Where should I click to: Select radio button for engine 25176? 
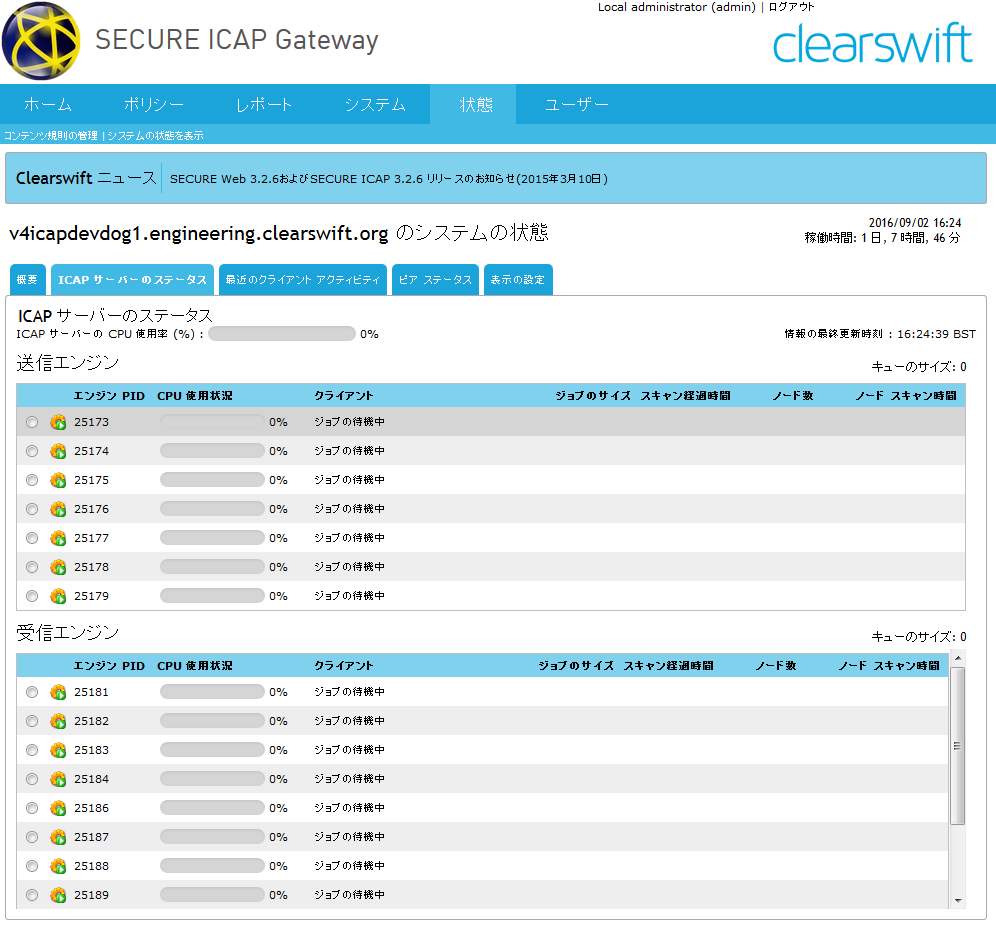(32, 509)
